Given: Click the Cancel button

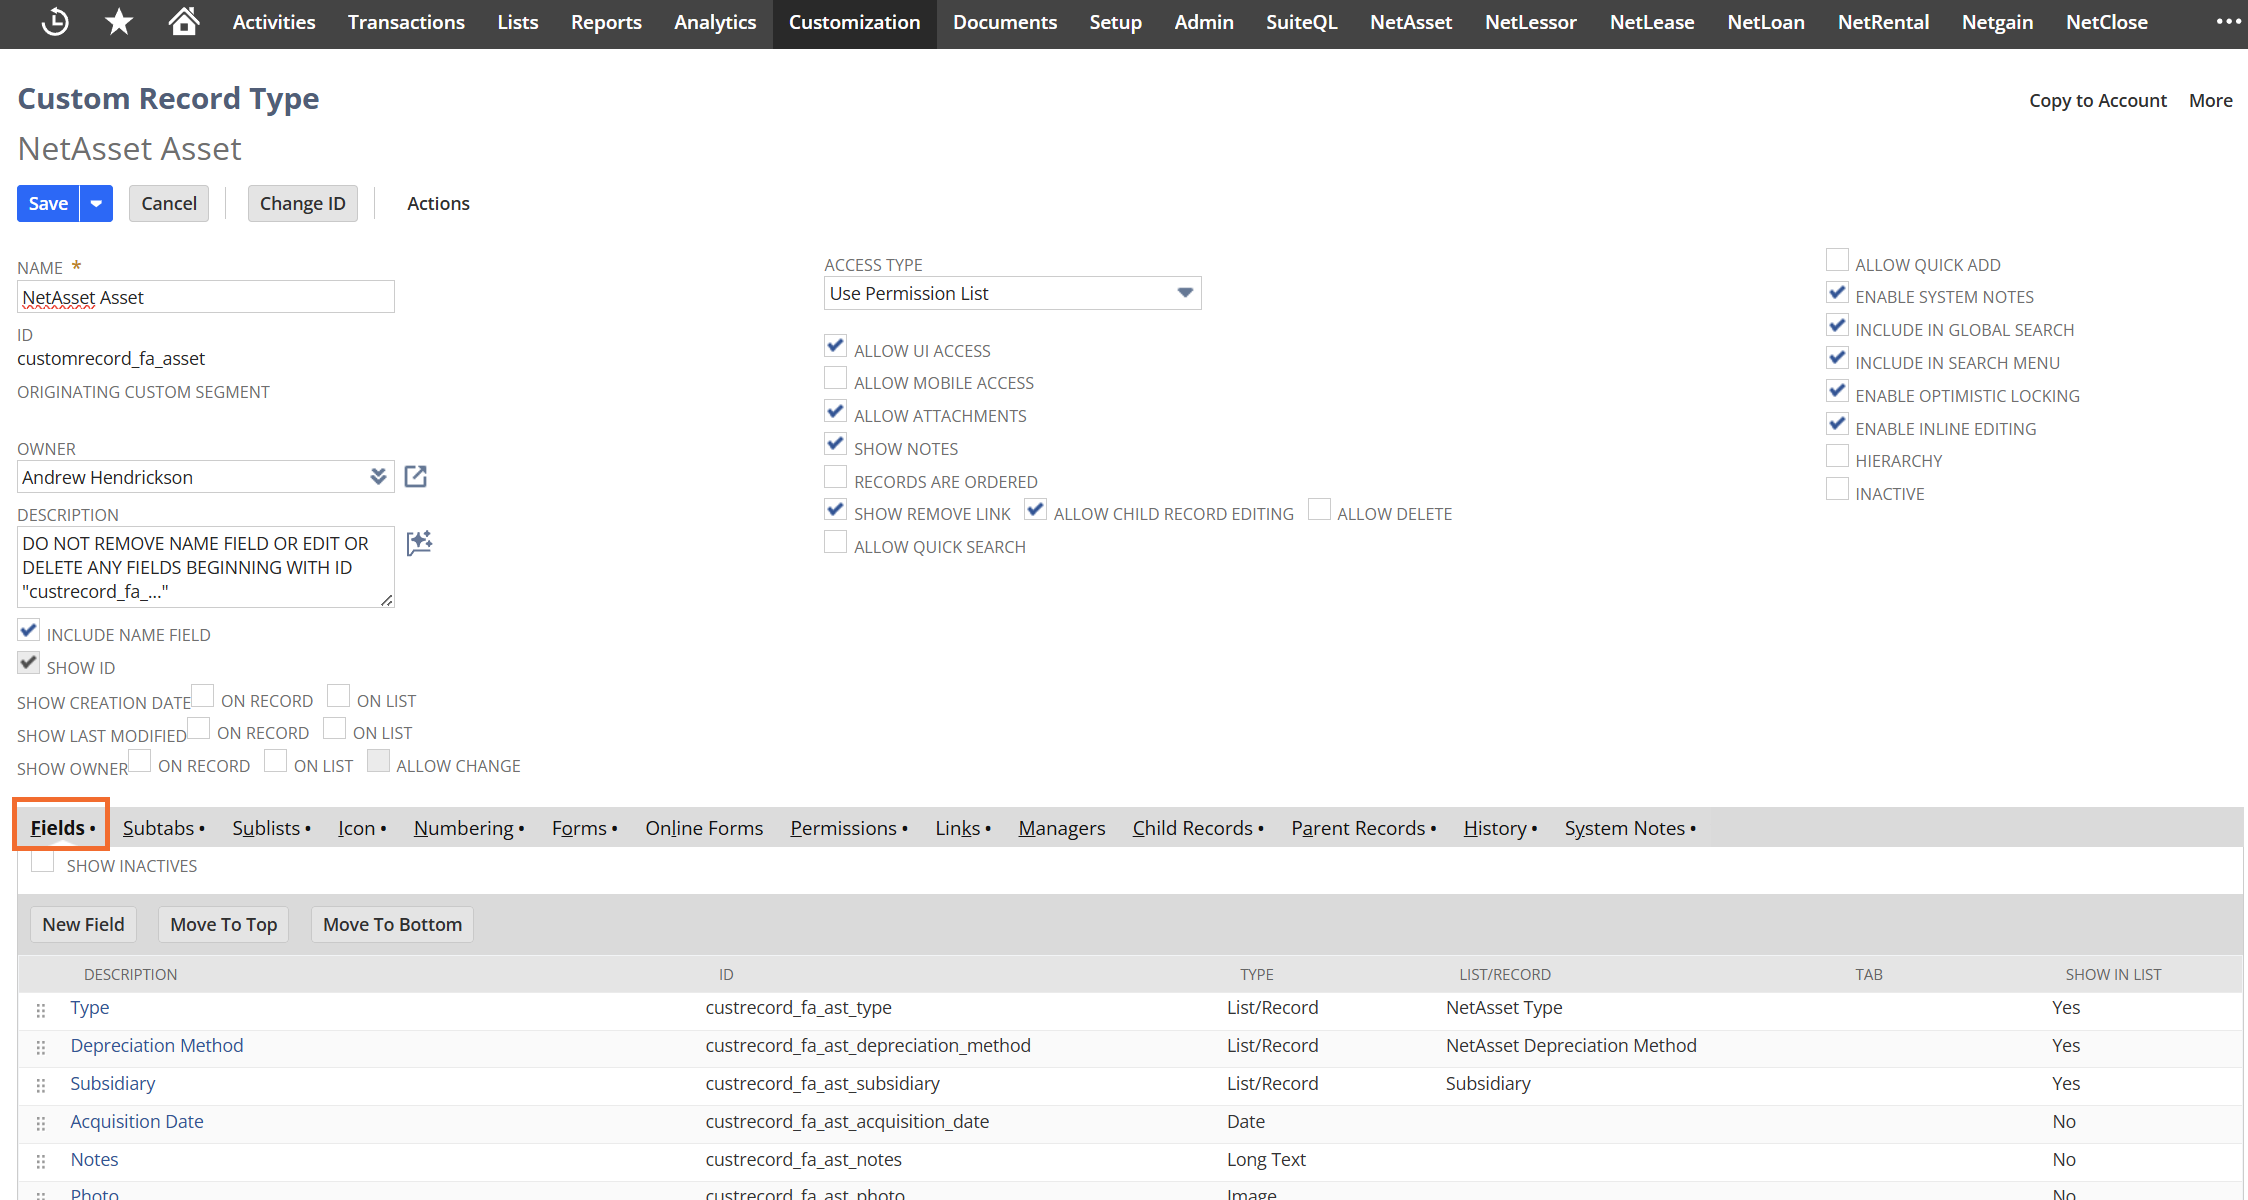Looking at the screenshot, I should pyautogui.click(x=169, y=203).
